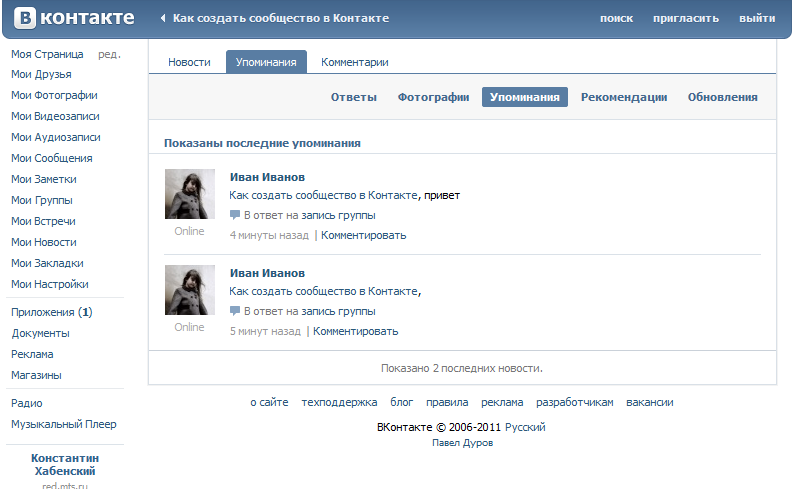Click Иван Иванов avatar in the 4 минуты назад post
The width and height of the screenshot is (799, 489).
point(190,194)
